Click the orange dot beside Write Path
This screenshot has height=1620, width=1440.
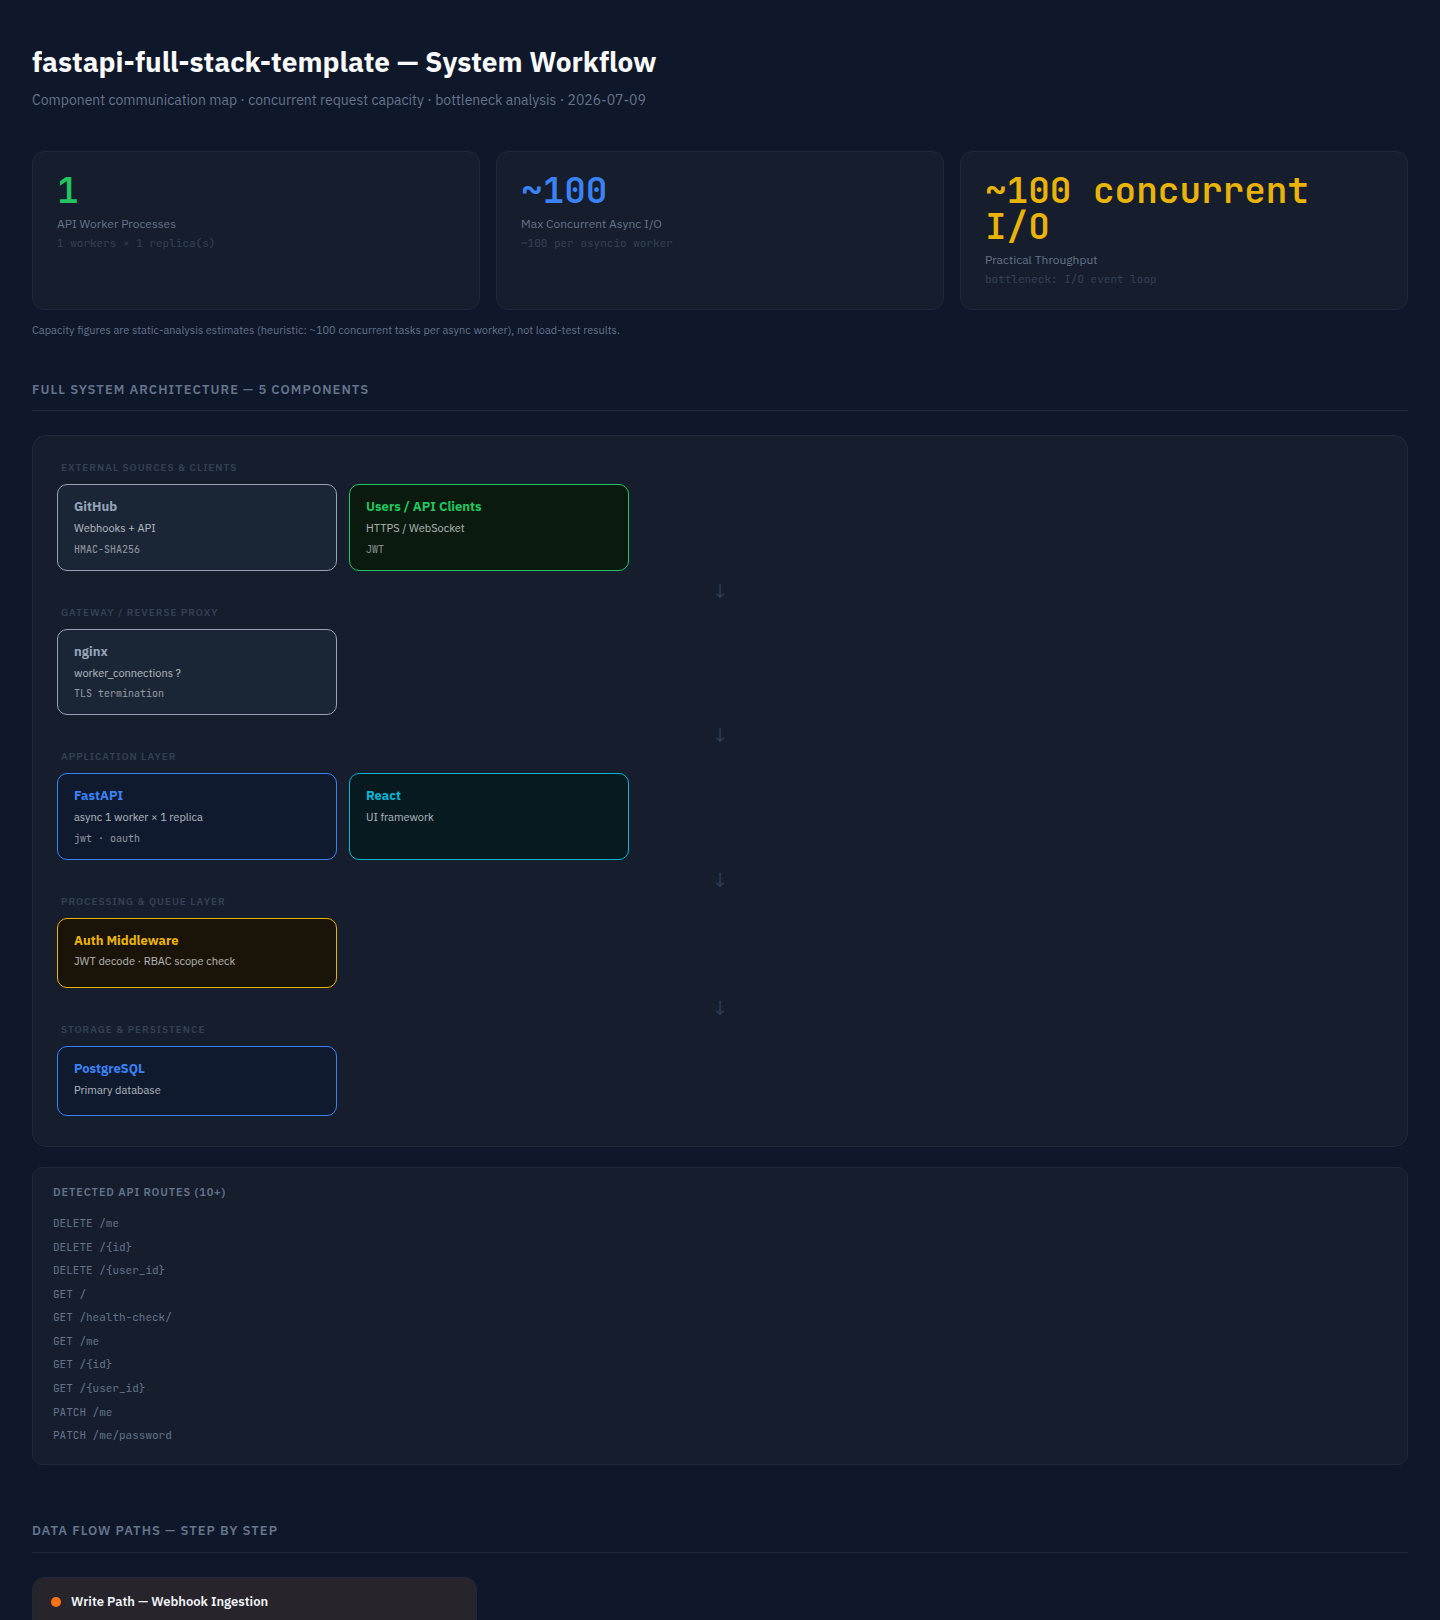tap(56, 1602)
